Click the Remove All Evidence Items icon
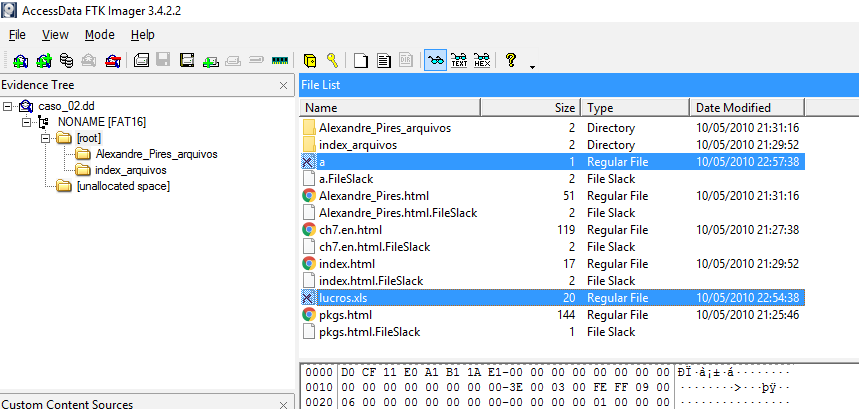859x409 pixels. pos(112,60)
